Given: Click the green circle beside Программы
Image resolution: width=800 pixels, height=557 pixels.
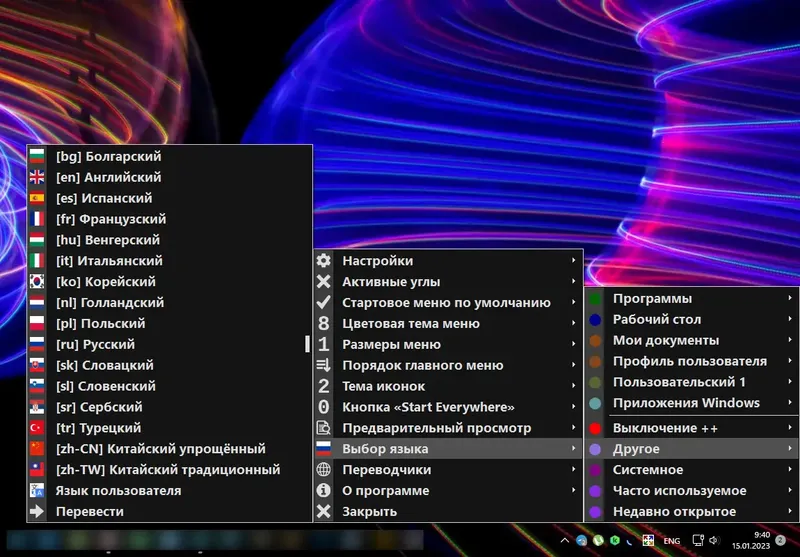Looking at the screenshot, I should pos(595,299).
